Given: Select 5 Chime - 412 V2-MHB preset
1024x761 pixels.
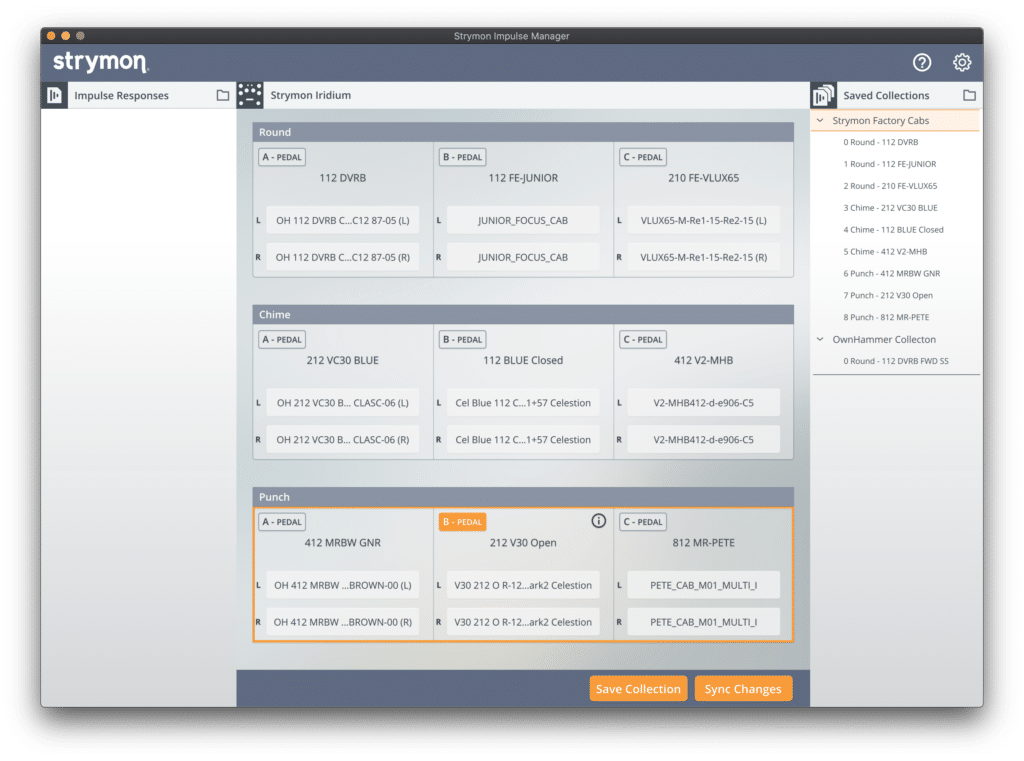Looking at the screenshot, I should 885,251.
